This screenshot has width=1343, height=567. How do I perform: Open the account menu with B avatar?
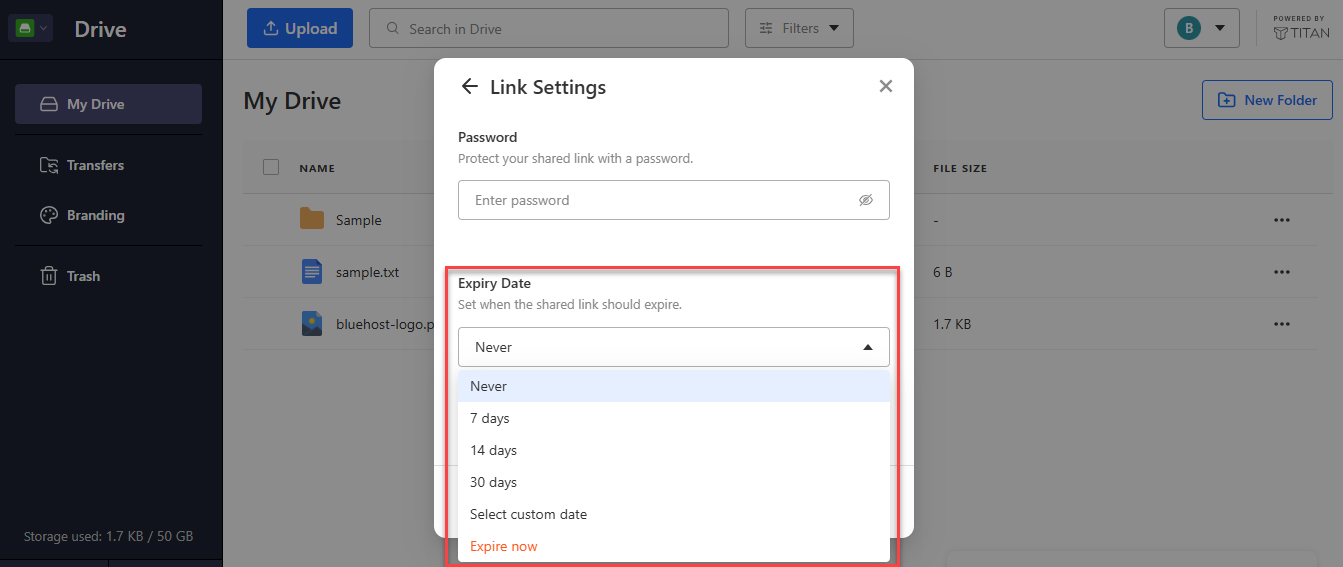1202,28
